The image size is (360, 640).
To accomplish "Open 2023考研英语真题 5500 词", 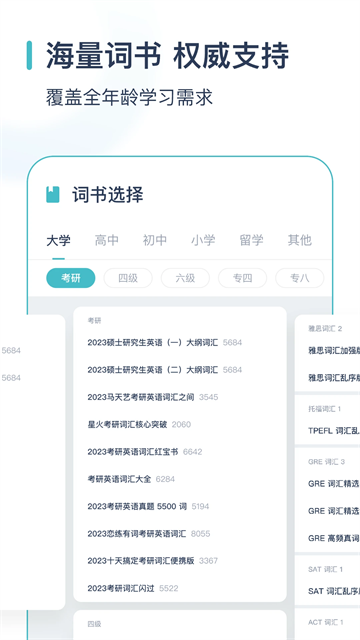I will (x=148, y=506).
